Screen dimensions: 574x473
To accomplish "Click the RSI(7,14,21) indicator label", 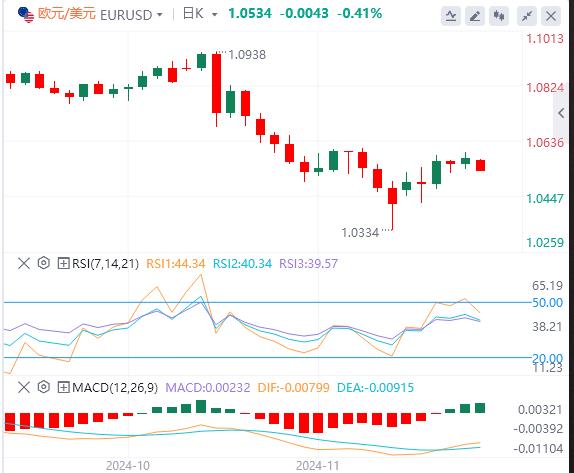I will 105,264.
